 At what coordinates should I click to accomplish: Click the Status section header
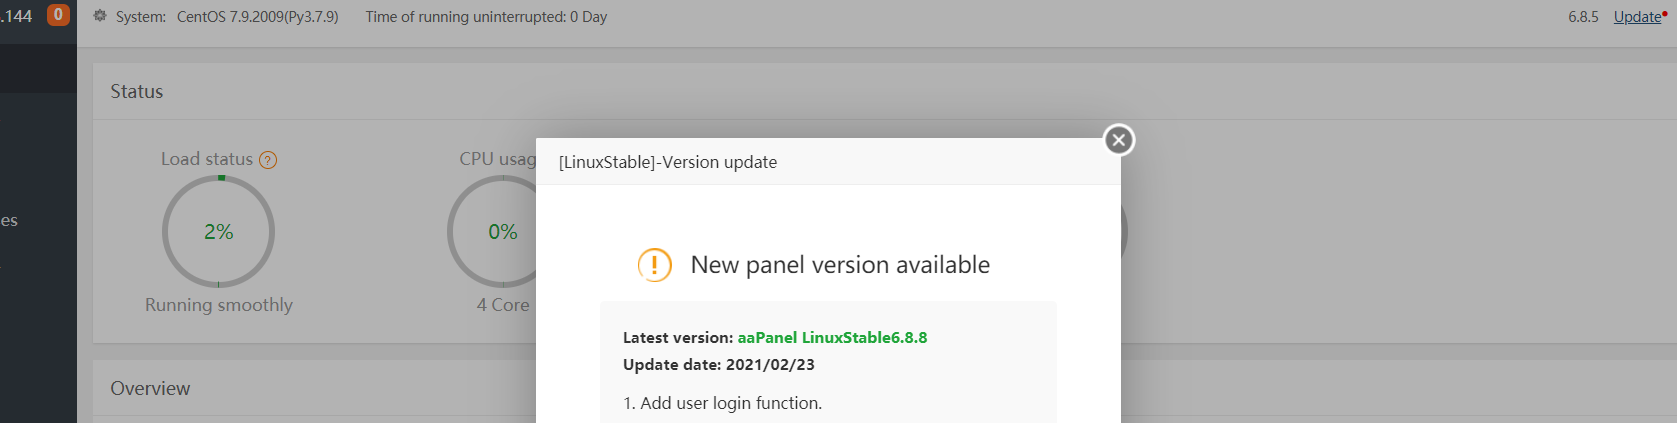point(137,92)
